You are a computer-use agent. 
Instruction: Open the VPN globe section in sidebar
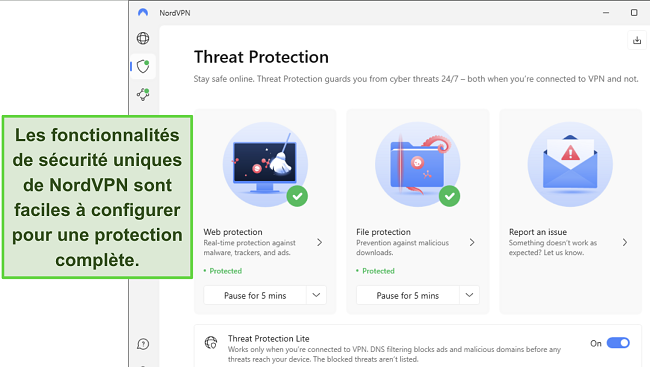(x=143, y=38)
